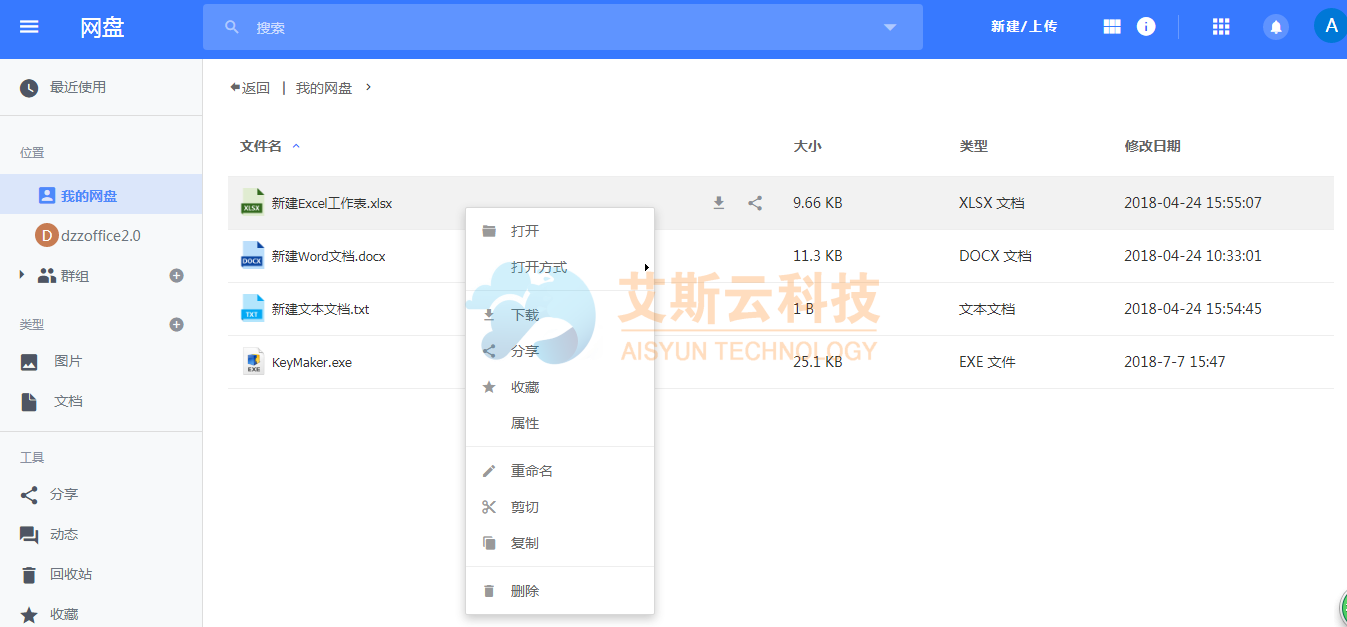Switch to grid view layout icon
1347x627 pixels.
[x=1112, y=27]
